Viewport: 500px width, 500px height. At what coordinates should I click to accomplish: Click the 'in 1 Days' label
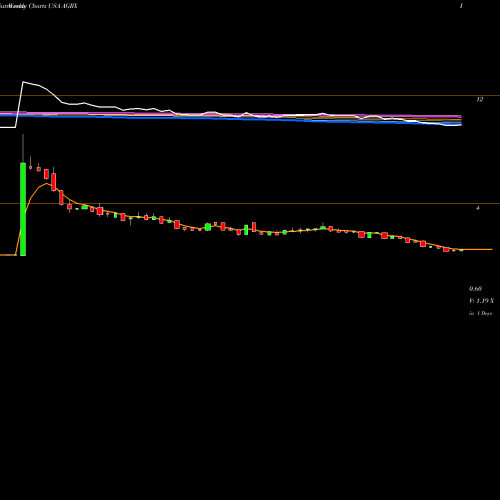point(481,313)
